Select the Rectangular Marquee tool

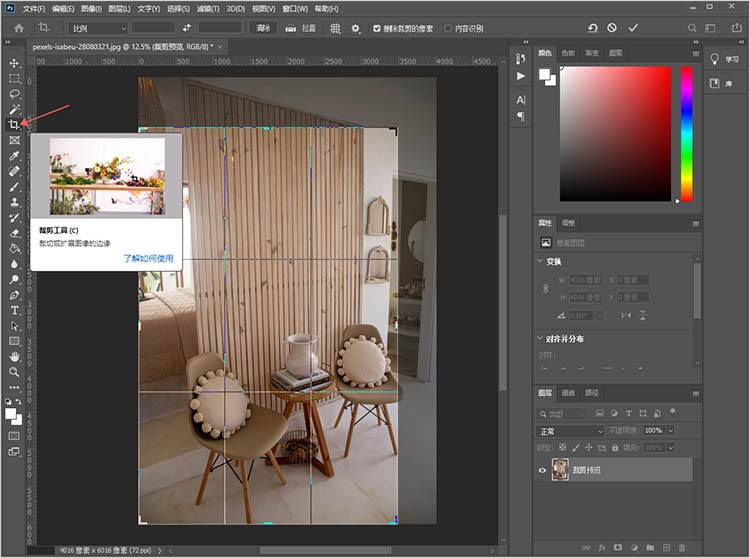[x=14, y=78]
